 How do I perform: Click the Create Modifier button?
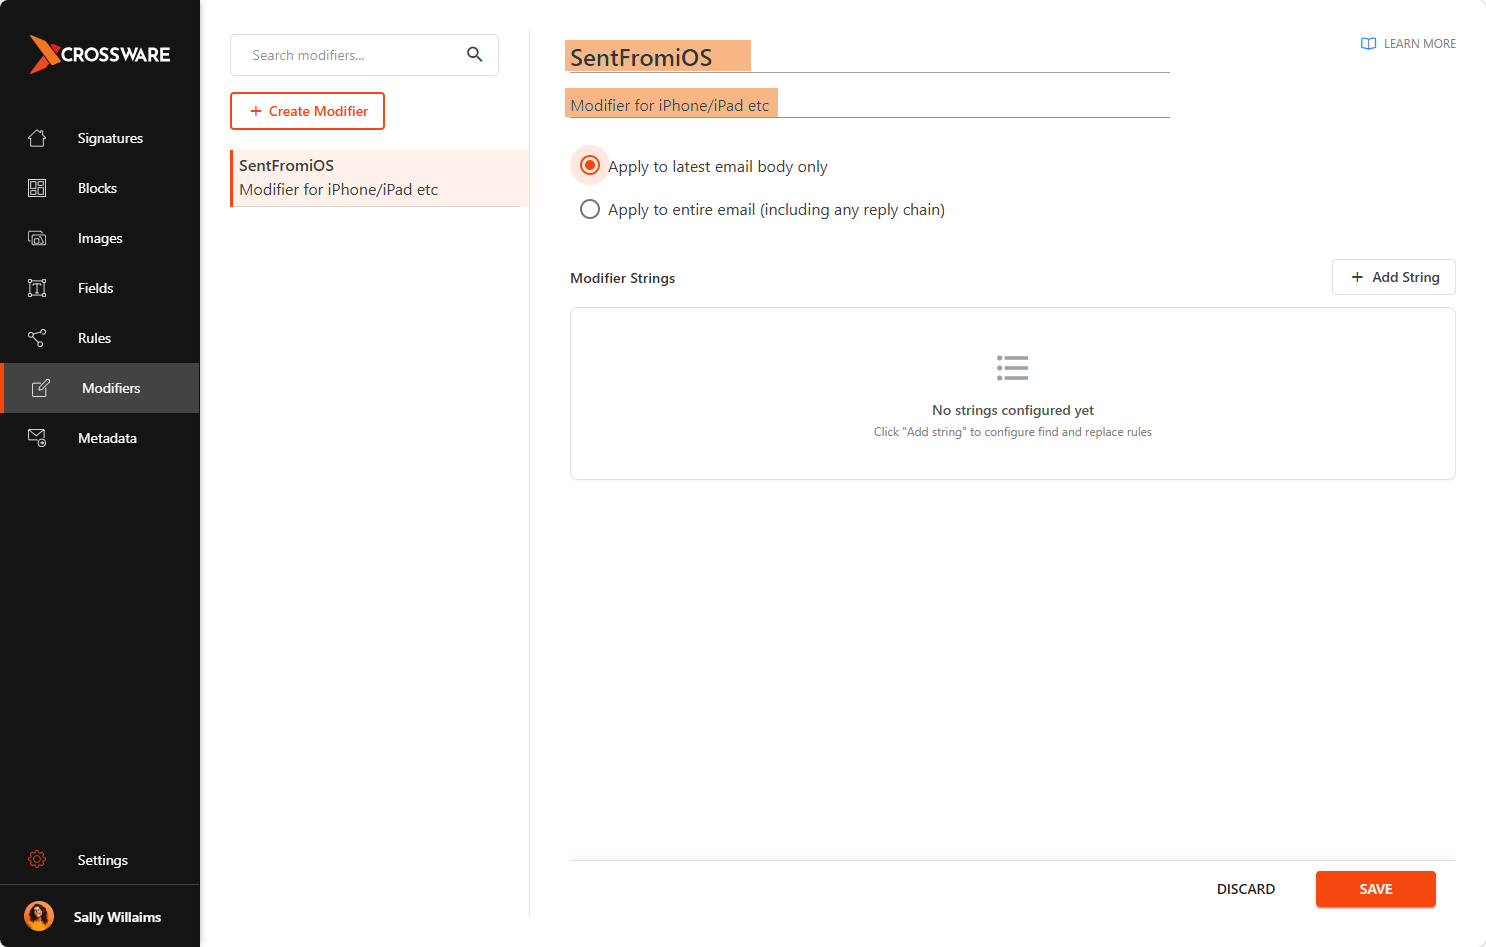click(x=307, y=111)
